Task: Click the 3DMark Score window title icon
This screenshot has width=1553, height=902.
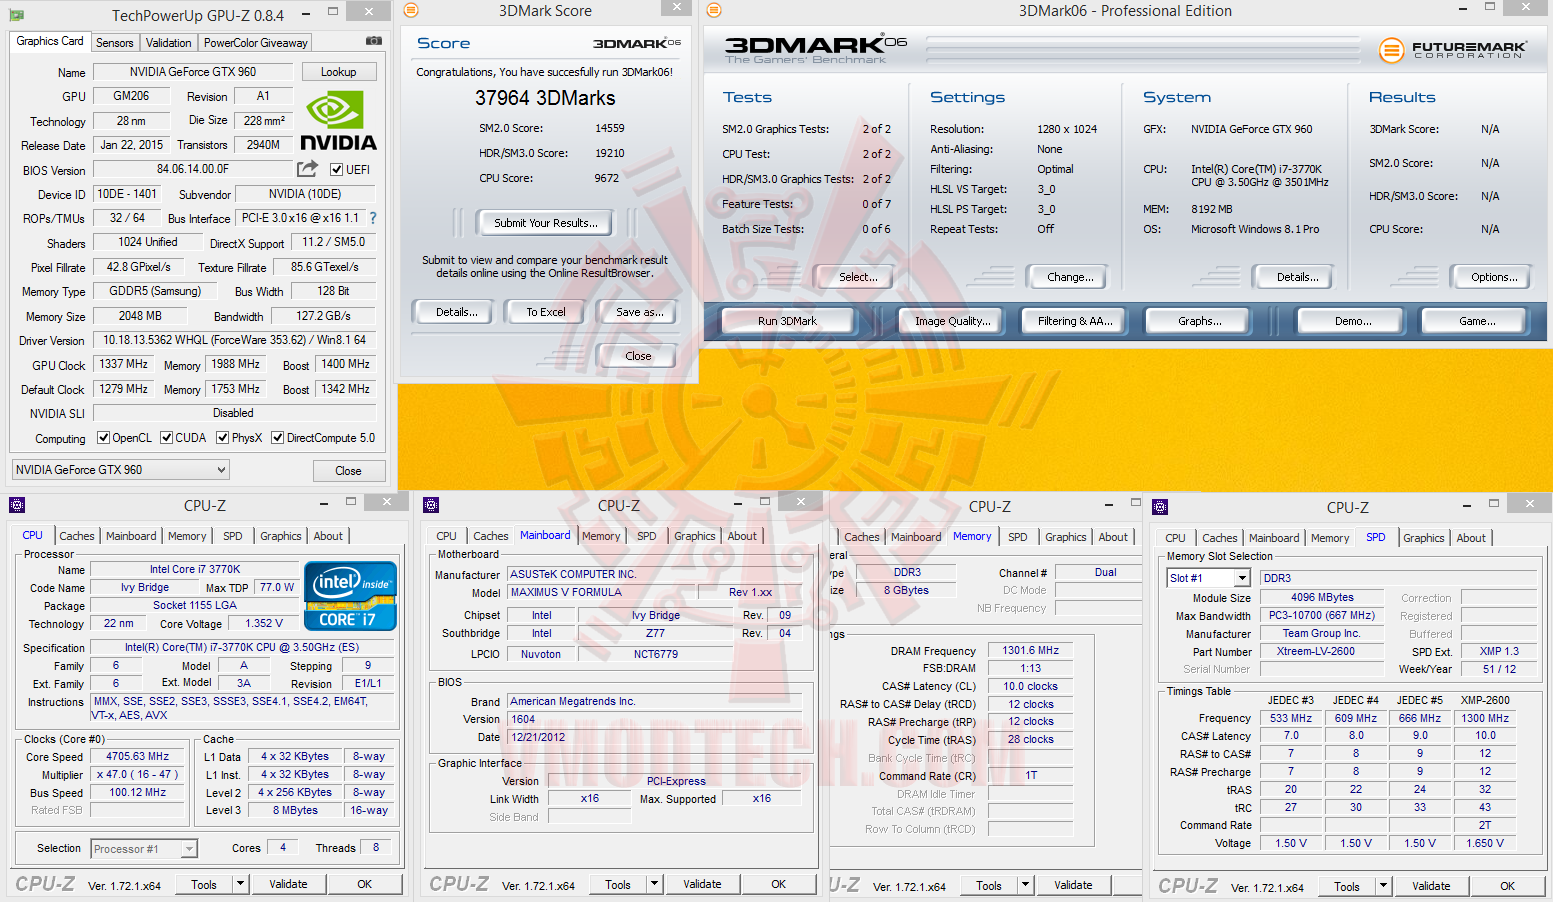Action: [x=411, y=11]
